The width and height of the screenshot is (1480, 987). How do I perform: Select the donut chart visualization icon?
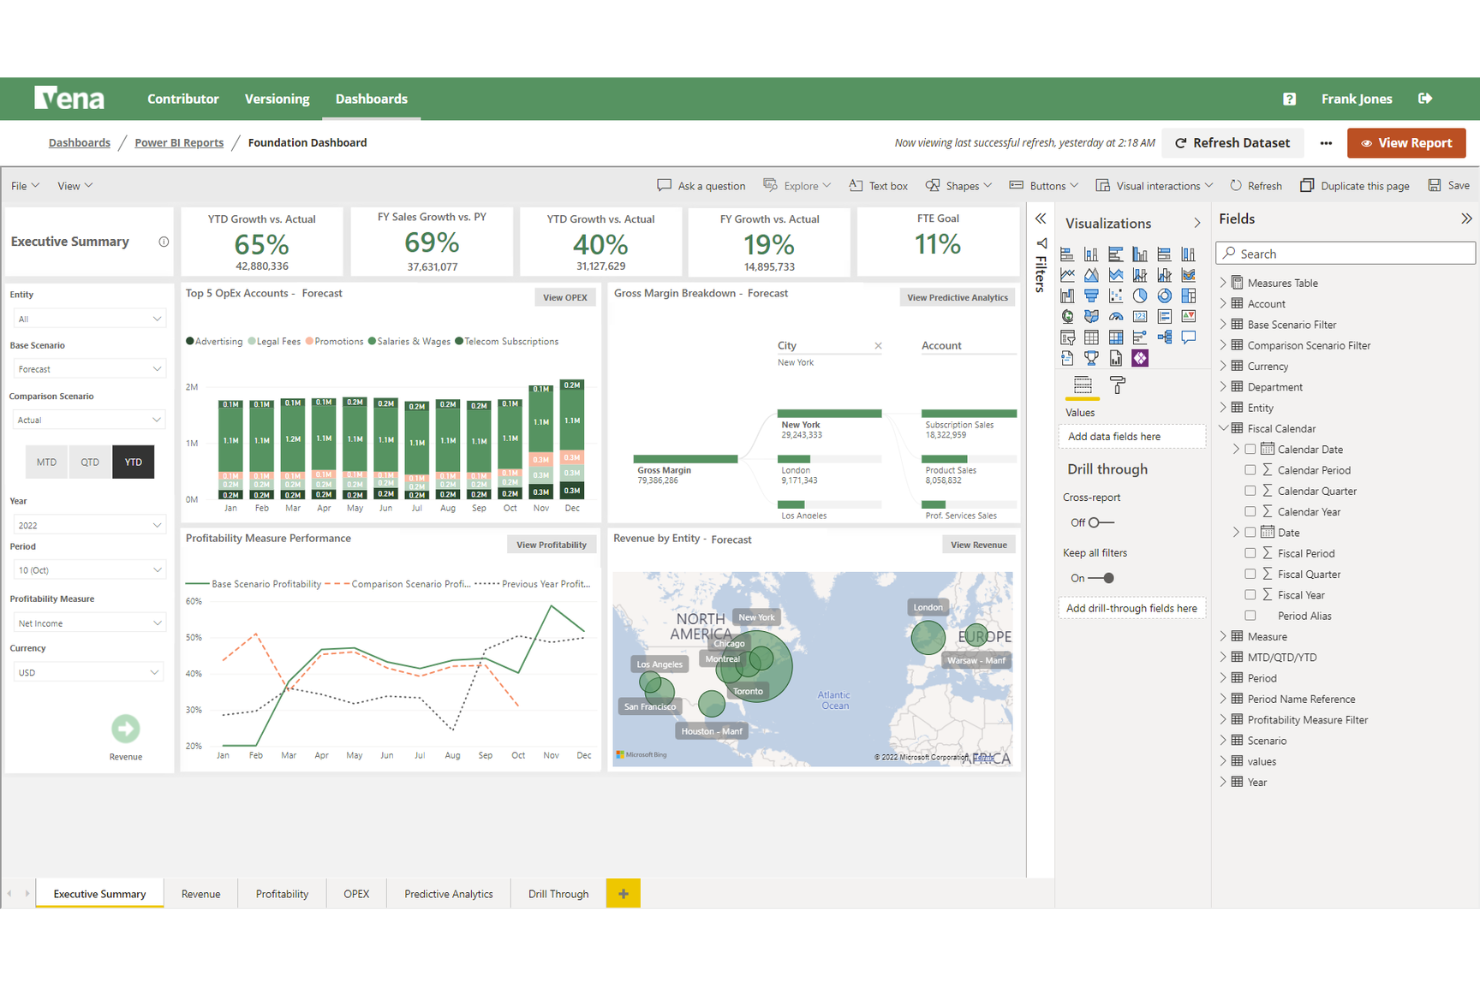coord(1165,296)
